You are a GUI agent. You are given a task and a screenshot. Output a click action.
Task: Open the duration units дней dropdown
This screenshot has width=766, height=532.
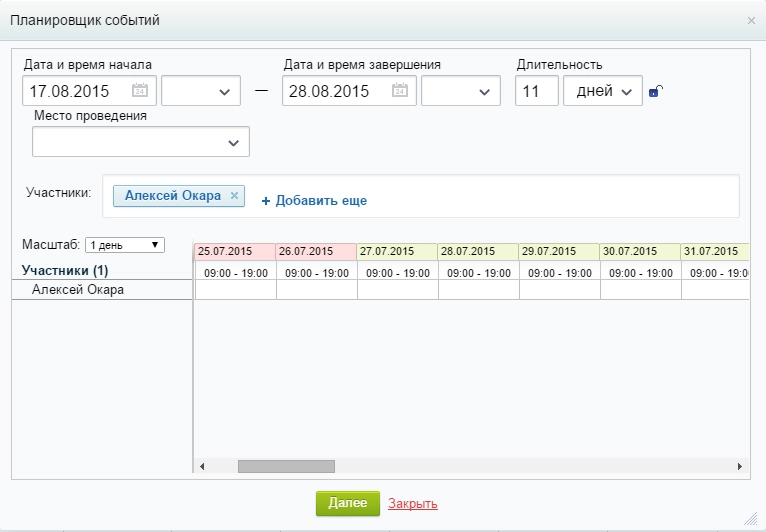603,91
